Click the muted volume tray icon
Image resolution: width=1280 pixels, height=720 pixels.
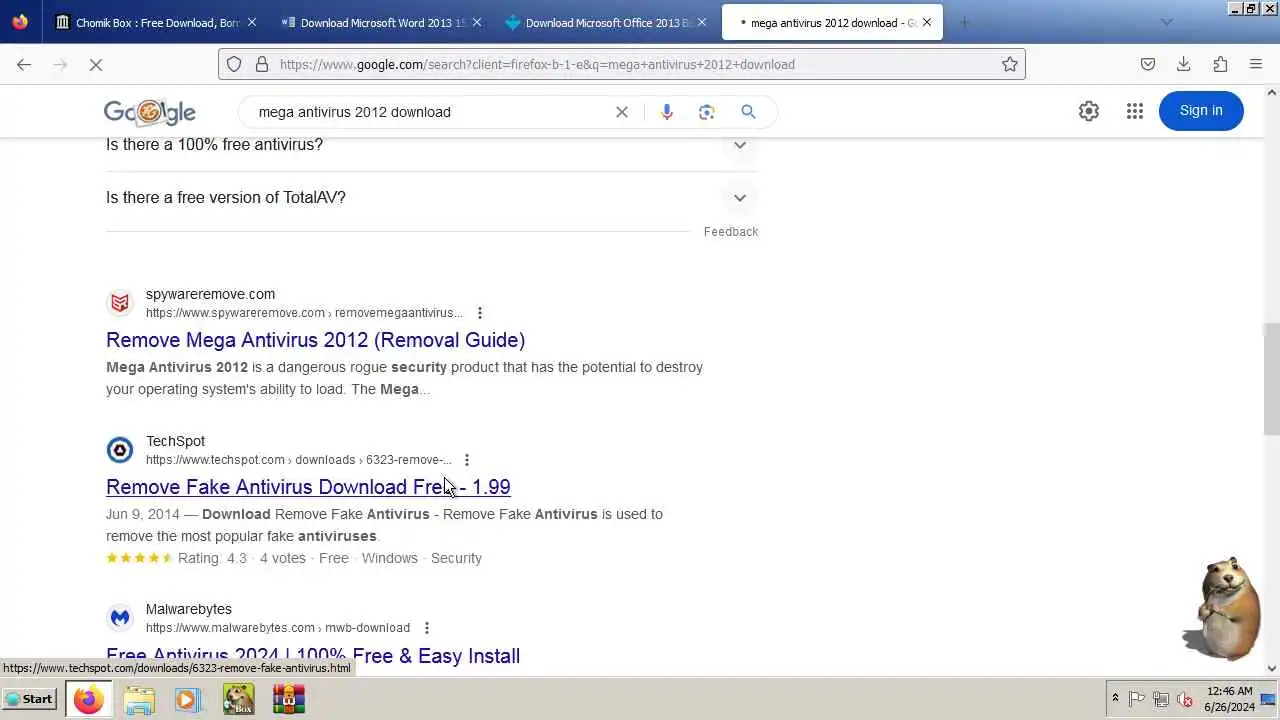(x=1185, y=699)
